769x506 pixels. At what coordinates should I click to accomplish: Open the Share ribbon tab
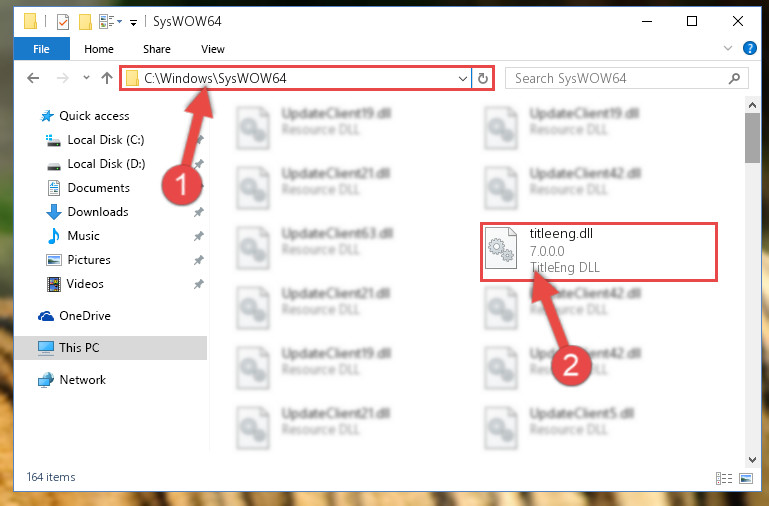(157, 49)
